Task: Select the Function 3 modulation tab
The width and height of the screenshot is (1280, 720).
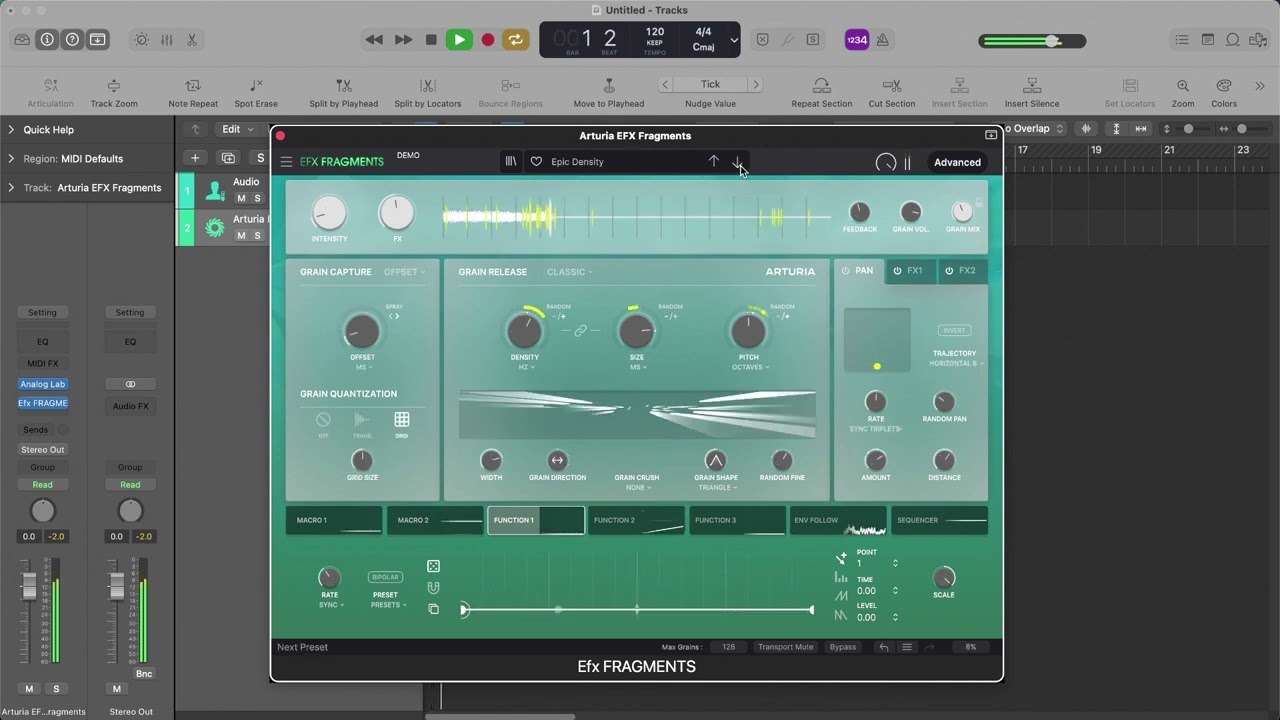Action: click(x=737, y=520)
